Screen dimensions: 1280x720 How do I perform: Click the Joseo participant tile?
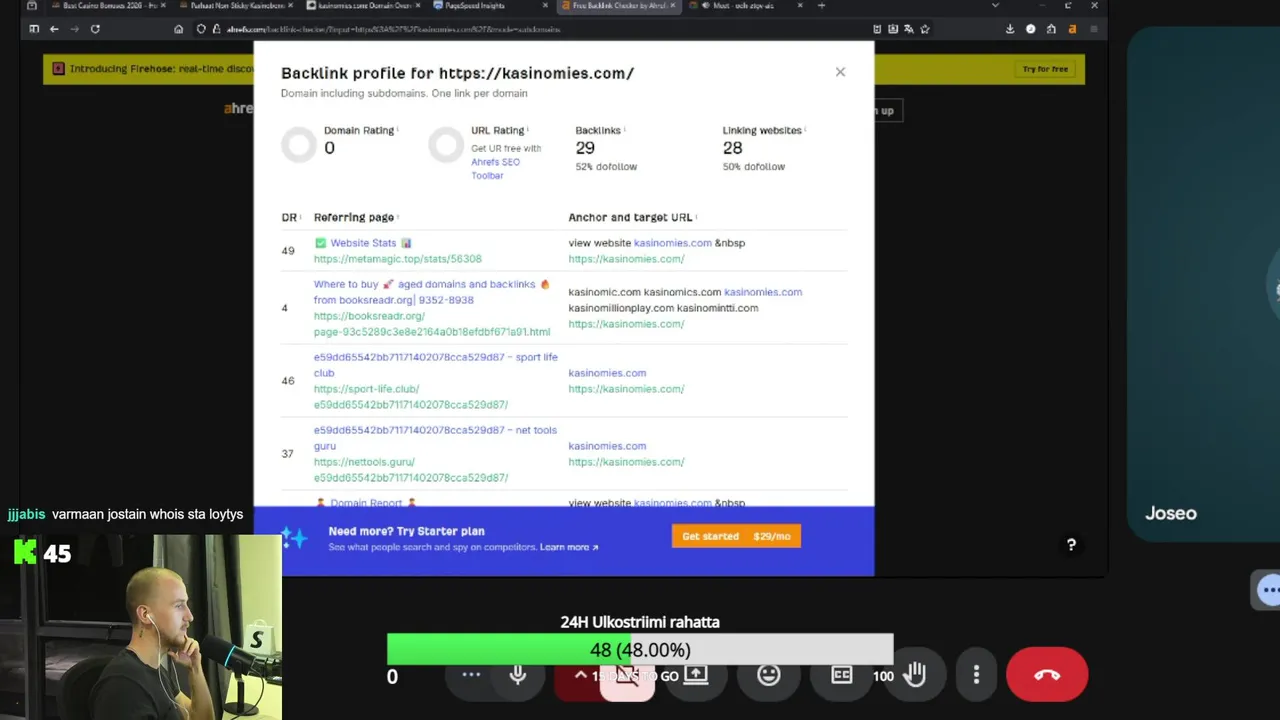[x=1204, y=285]
